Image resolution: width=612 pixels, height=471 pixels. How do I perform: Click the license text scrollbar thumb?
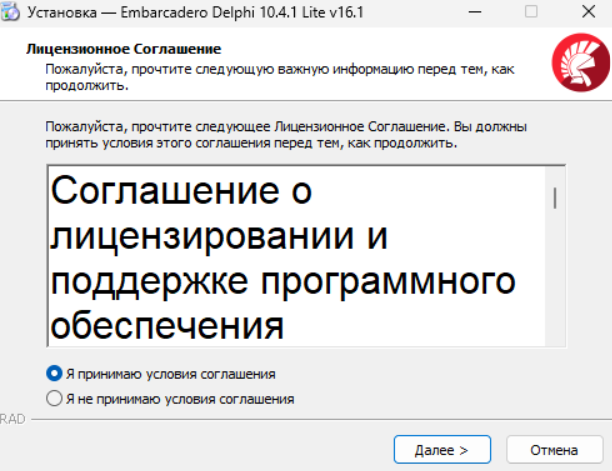click(555, 196)
